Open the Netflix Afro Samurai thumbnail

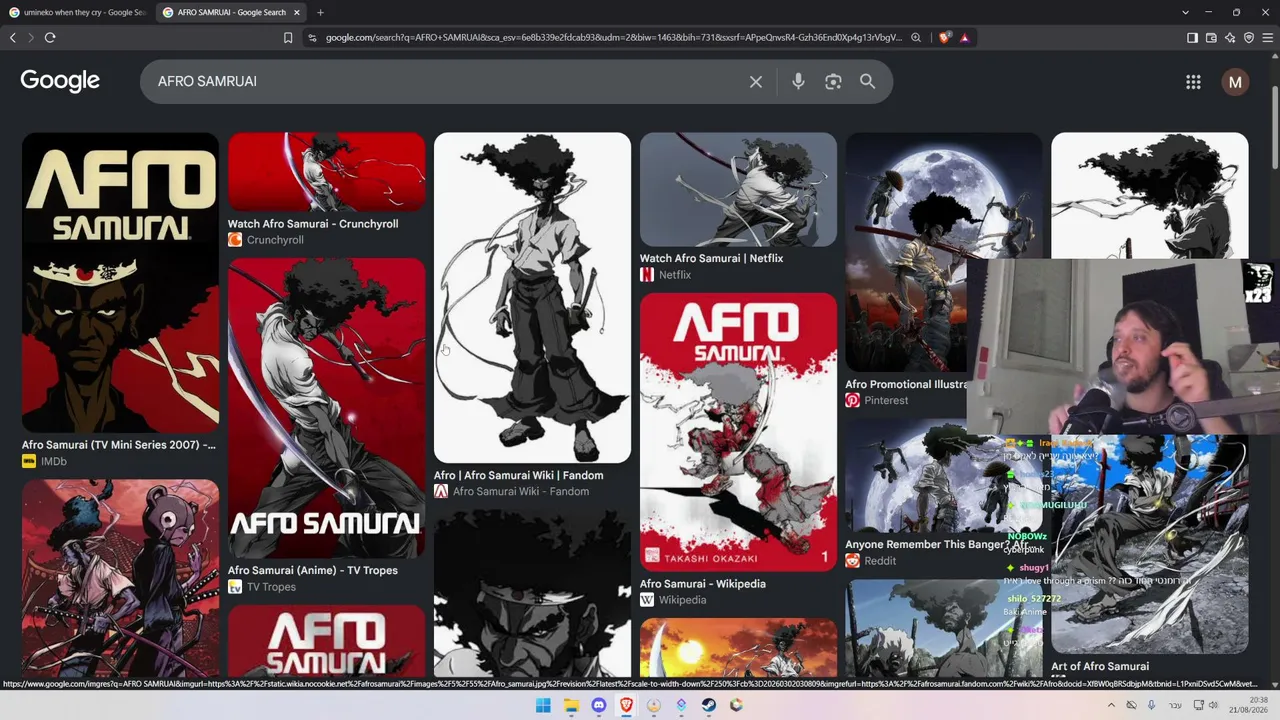(738, 189)
